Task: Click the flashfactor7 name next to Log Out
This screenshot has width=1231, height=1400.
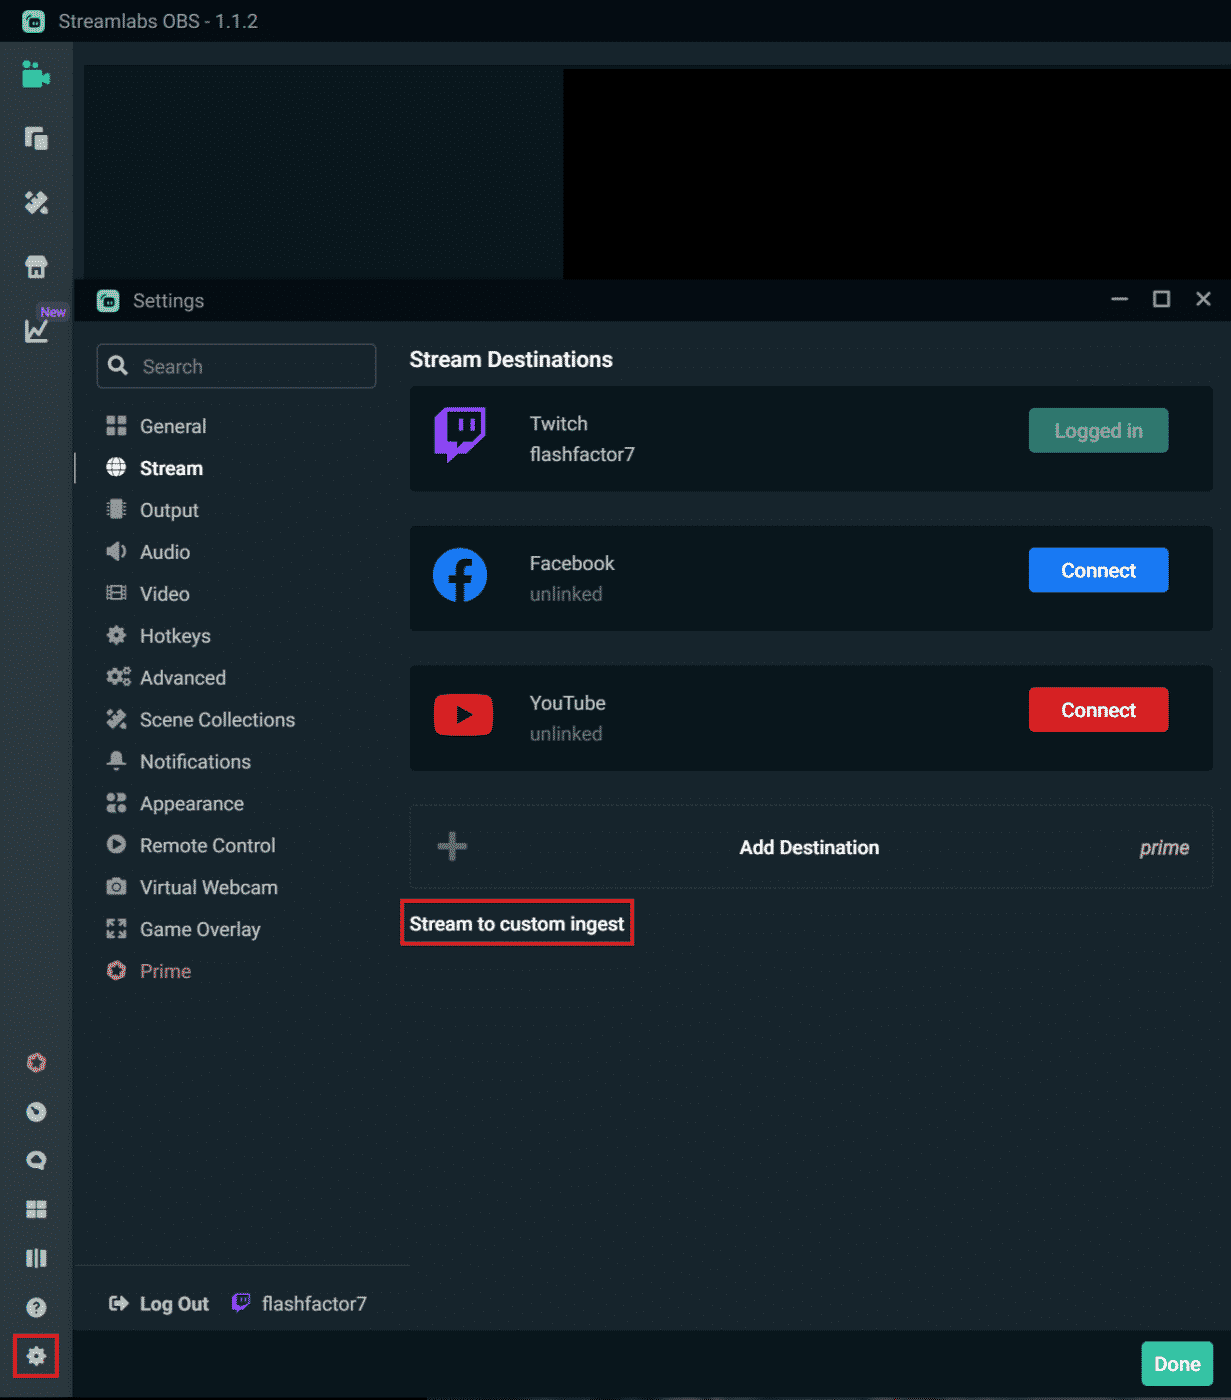Action: point(314,1303)
